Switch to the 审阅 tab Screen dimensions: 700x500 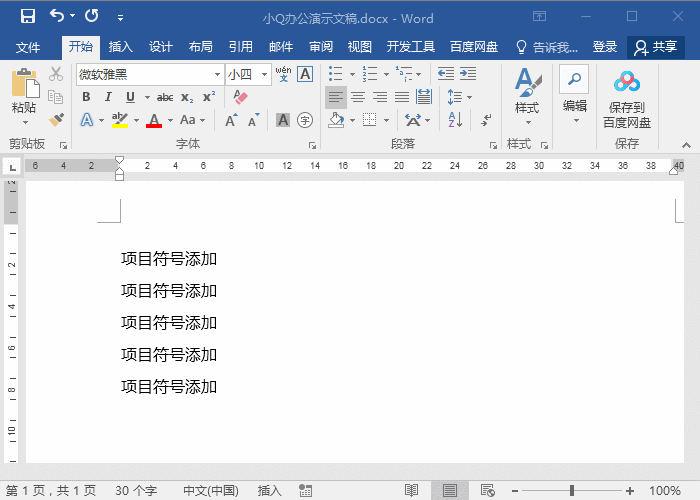point(321,47)
